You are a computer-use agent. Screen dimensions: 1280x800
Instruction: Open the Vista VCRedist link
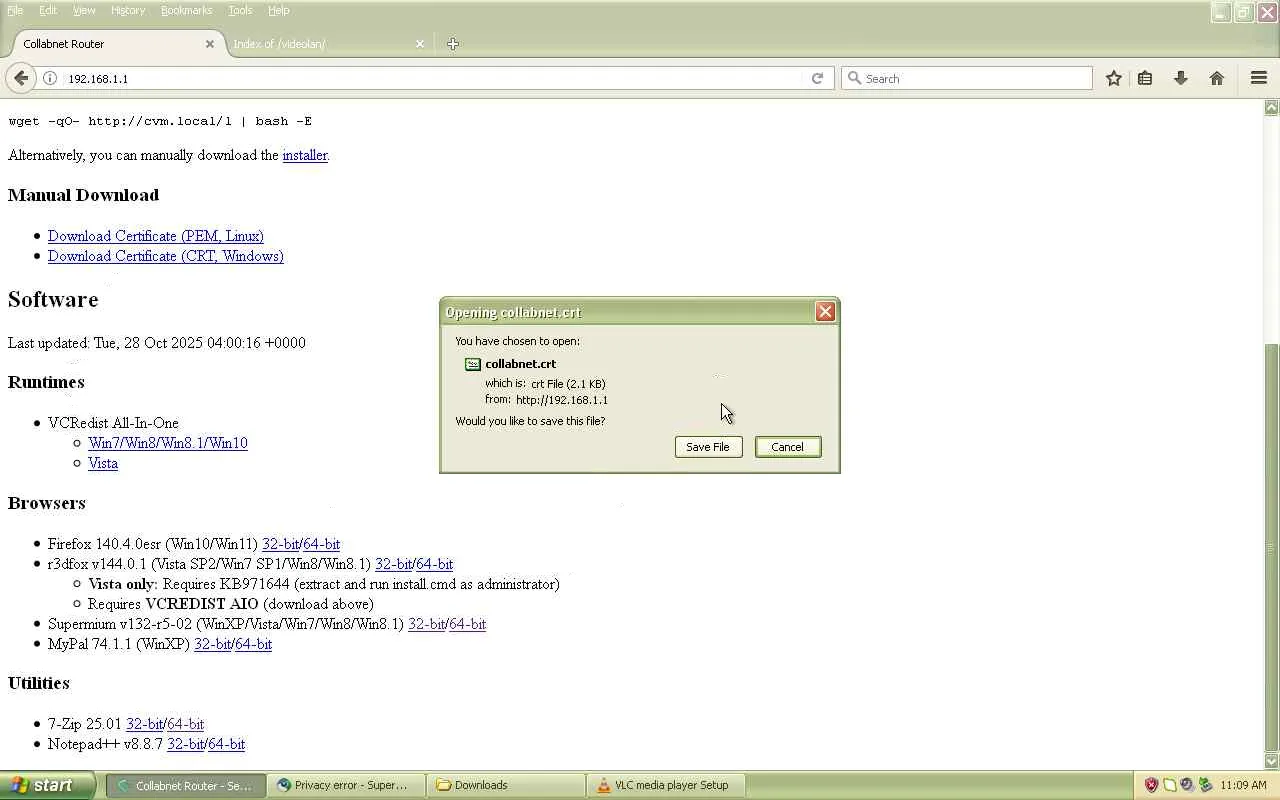coord(103,463)
